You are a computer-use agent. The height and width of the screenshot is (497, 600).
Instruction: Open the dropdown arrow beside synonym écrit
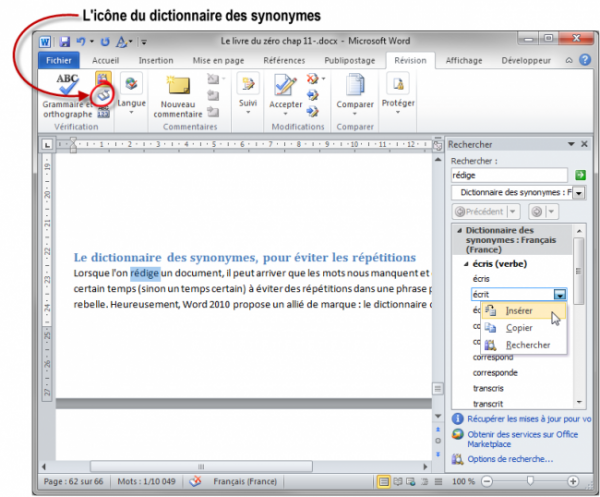560,295
